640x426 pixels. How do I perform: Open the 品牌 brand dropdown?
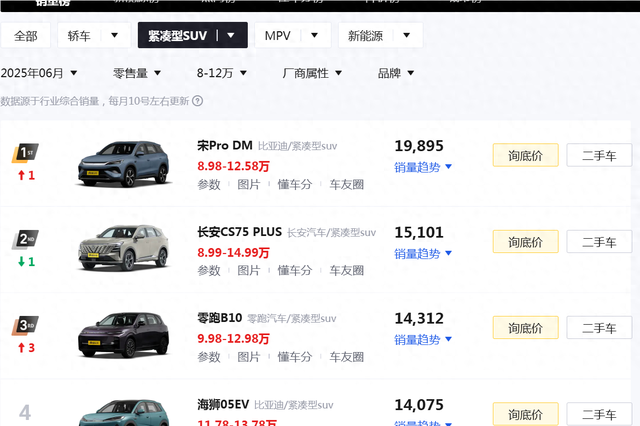pyautogui.click(x=396, y=73)
